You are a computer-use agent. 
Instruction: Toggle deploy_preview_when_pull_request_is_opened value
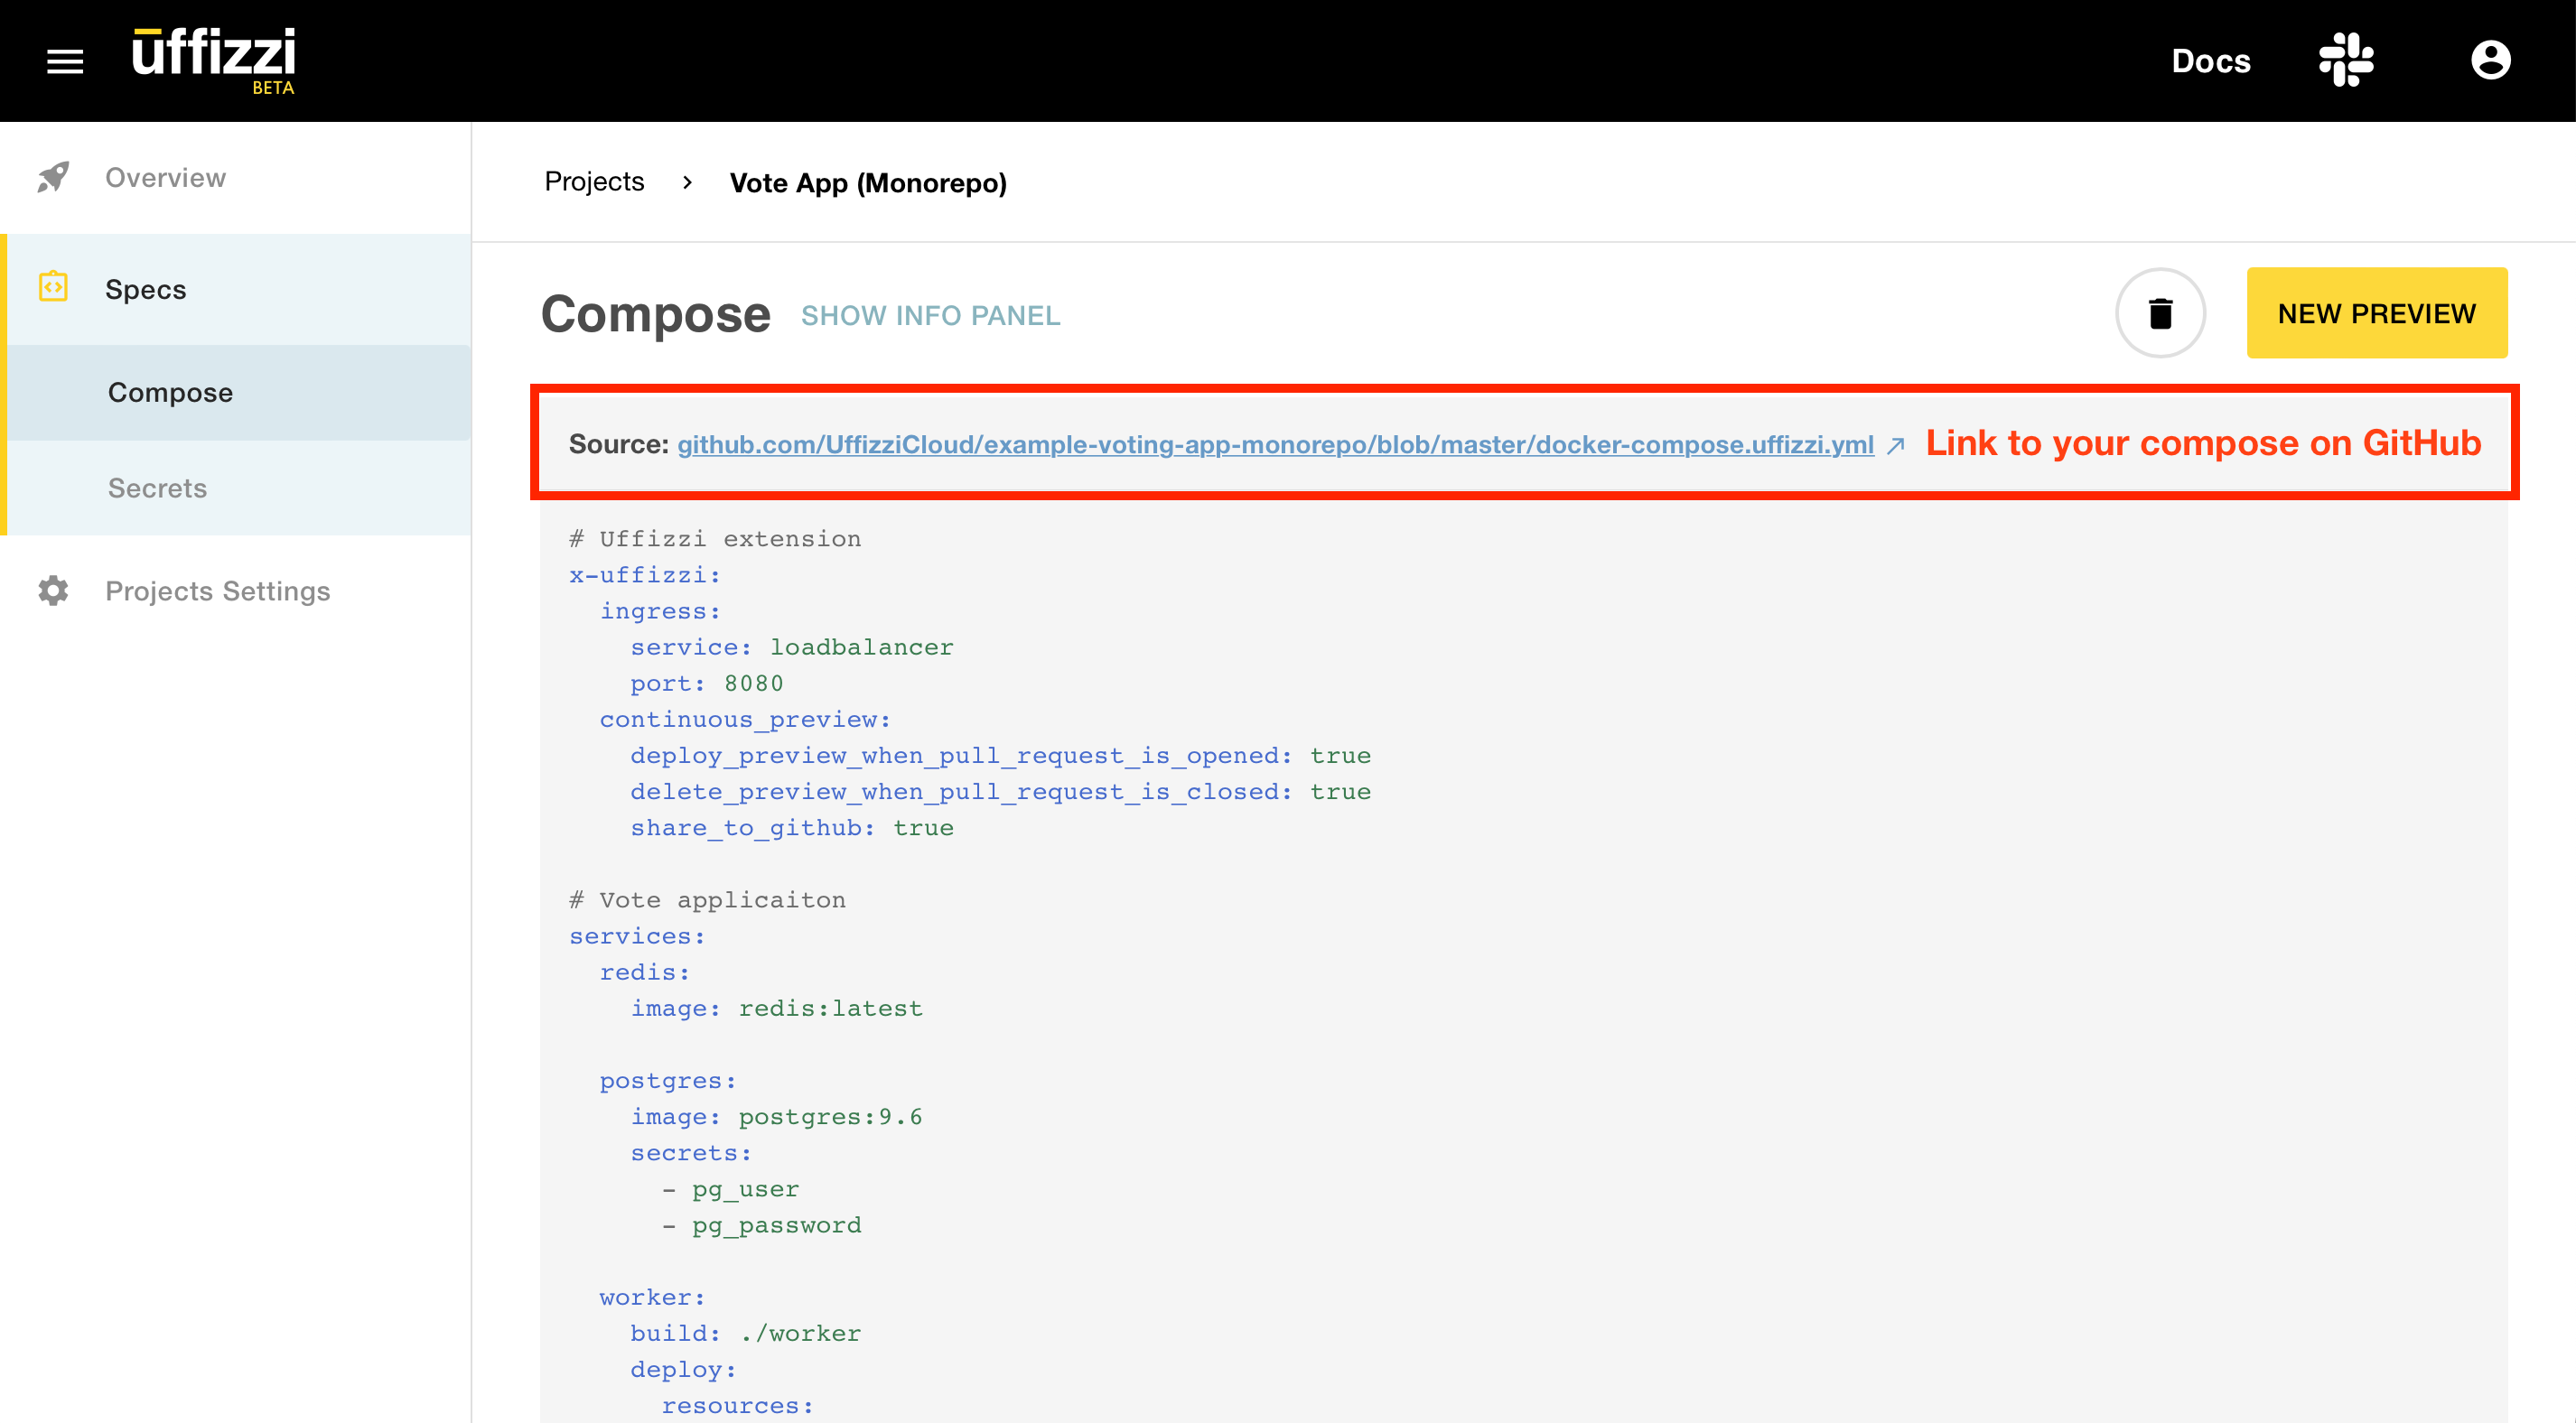coord(1335,756)
